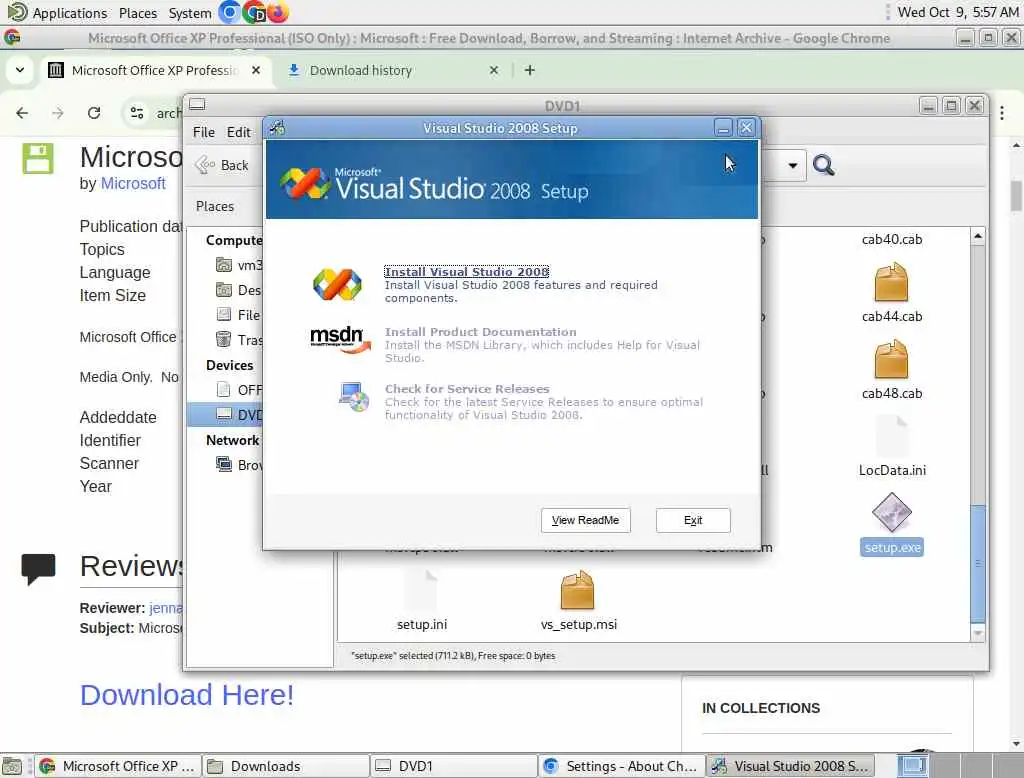Viewport: 1024px width, 778px height.
Task: Minimize the Visual Studio 2008 Setup dialog
Action: pos(723,128)
